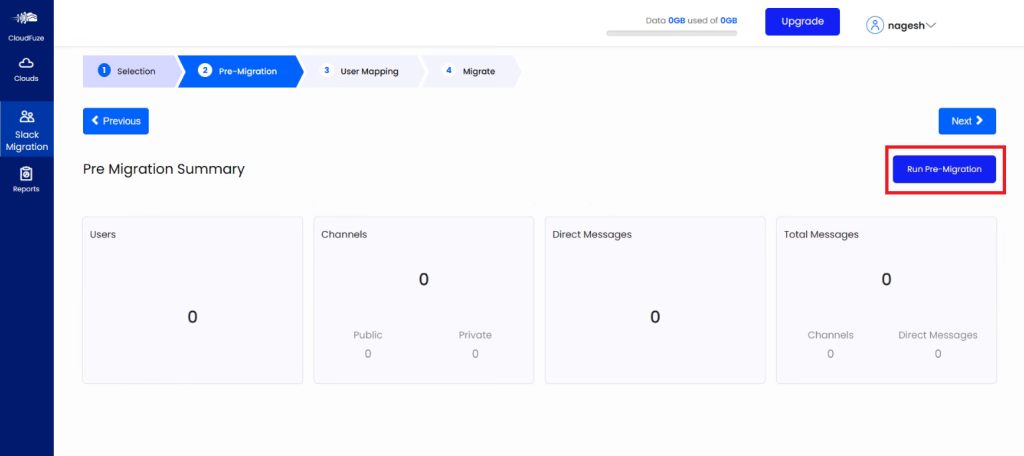The height and width of the screenshot is (456, 1024).
Task: Click the user avatar icon beside nagesh
Action: [874, 25]
